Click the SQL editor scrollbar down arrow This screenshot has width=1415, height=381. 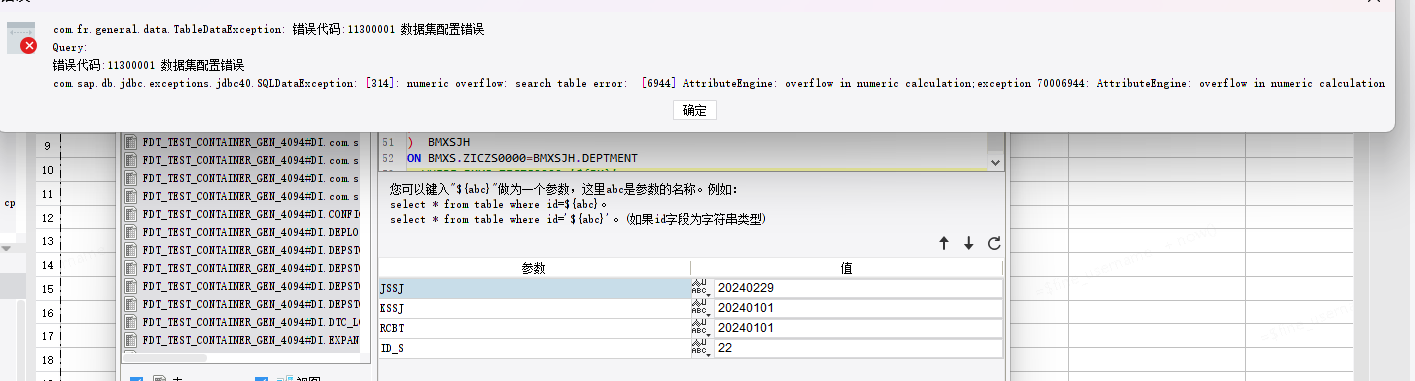pos(994,161)
